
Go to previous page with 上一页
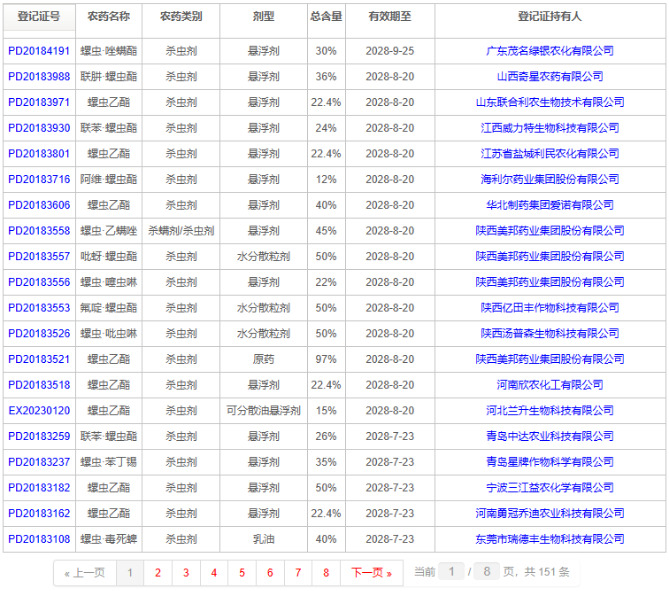click(x=85, y=573)
